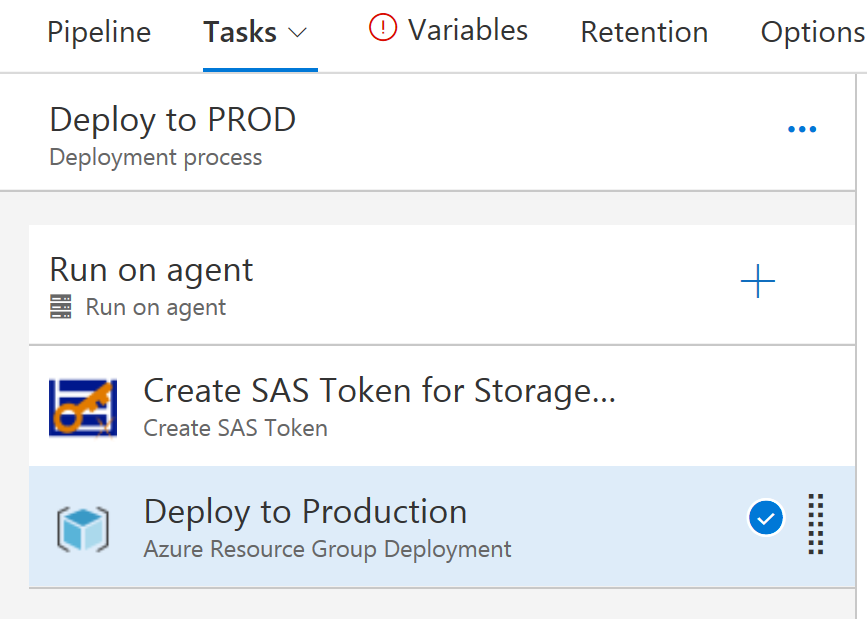The width and height of the screenshot is (867, 619).
Task: Select the Deploy to PROD stage header
Action: coord(172,121)
